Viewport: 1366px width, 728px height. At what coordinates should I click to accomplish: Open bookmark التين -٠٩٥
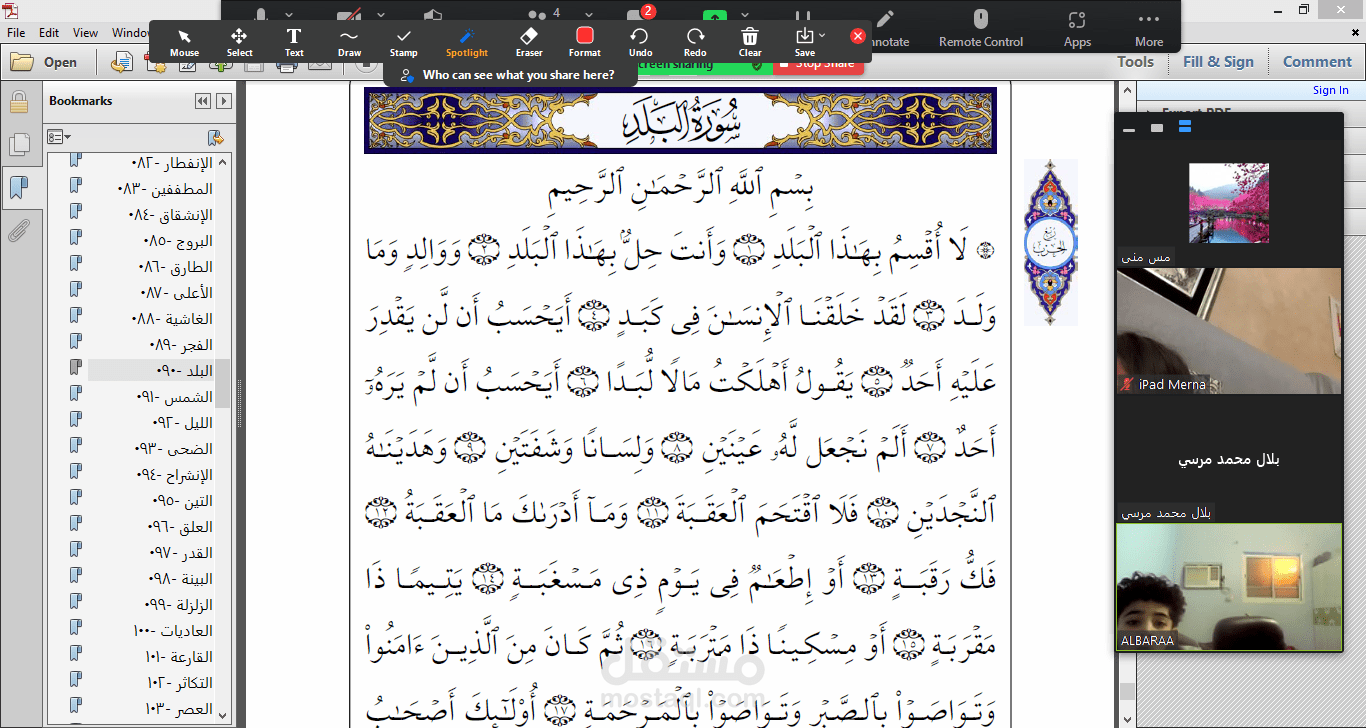click(182, 501)
